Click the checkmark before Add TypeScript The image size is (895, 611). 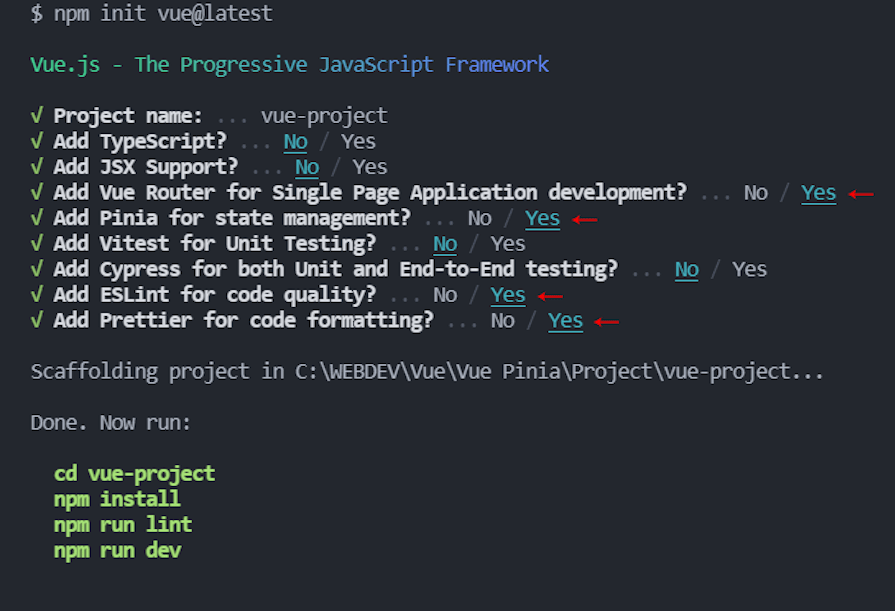tap(37, 141)
